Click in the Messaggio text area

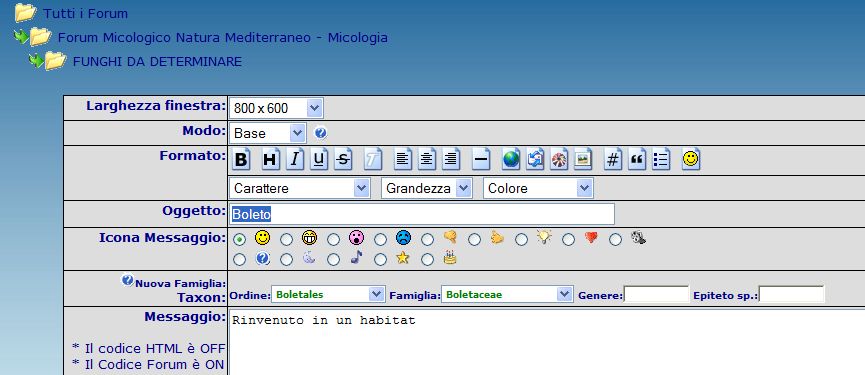tap(546, 342)
